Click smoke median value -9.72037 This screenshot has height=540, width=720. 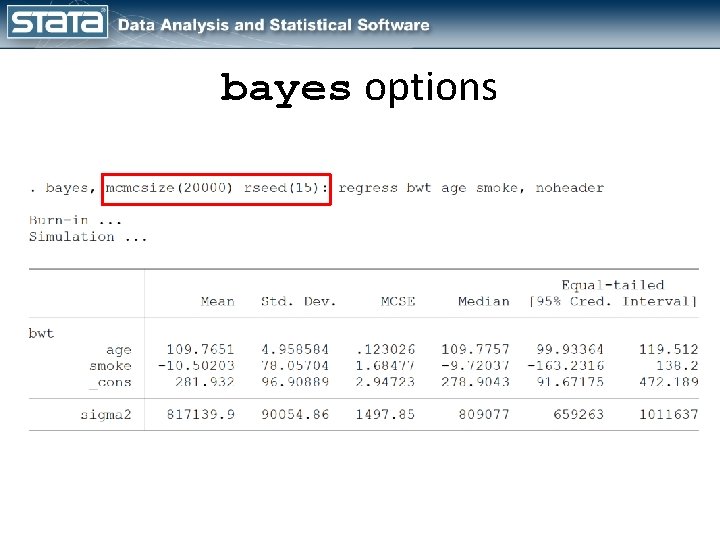pos(475,366)
